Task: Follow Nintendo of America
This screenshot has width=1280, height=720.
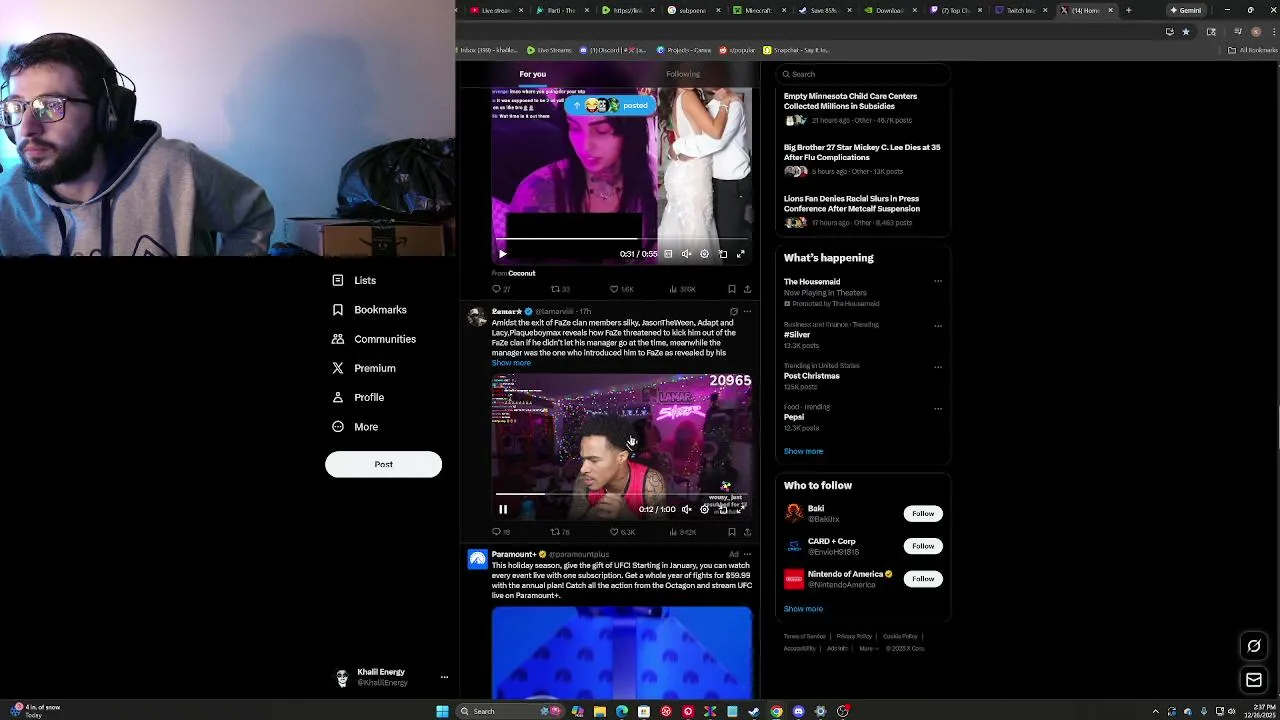Action: click(923, 579)
